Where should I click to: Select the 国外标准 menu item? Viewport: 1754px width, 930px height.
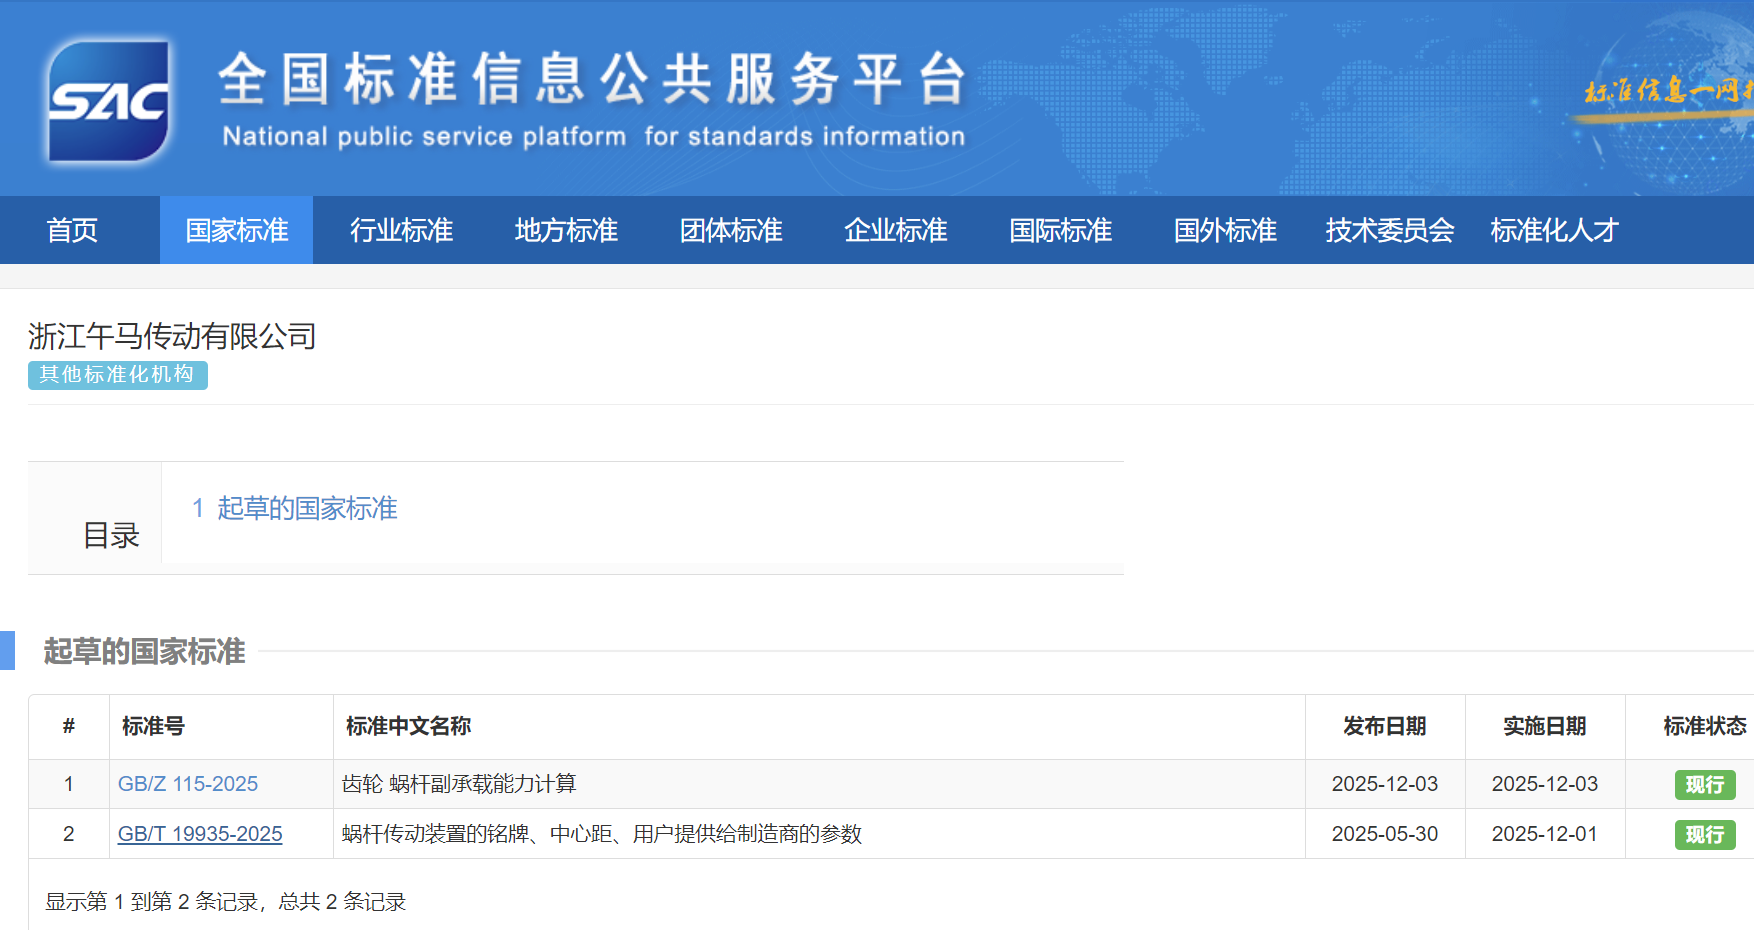click(1225, 231)
